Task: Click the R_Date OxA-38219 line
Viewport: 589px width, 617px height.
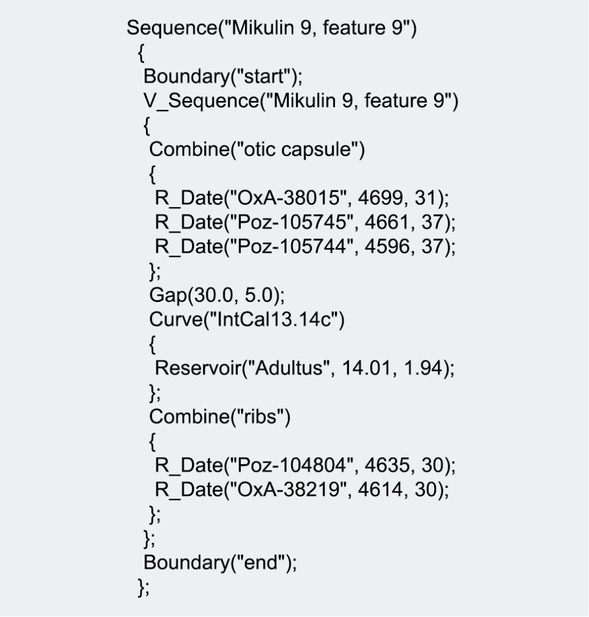Action: (x=302, y=490)
